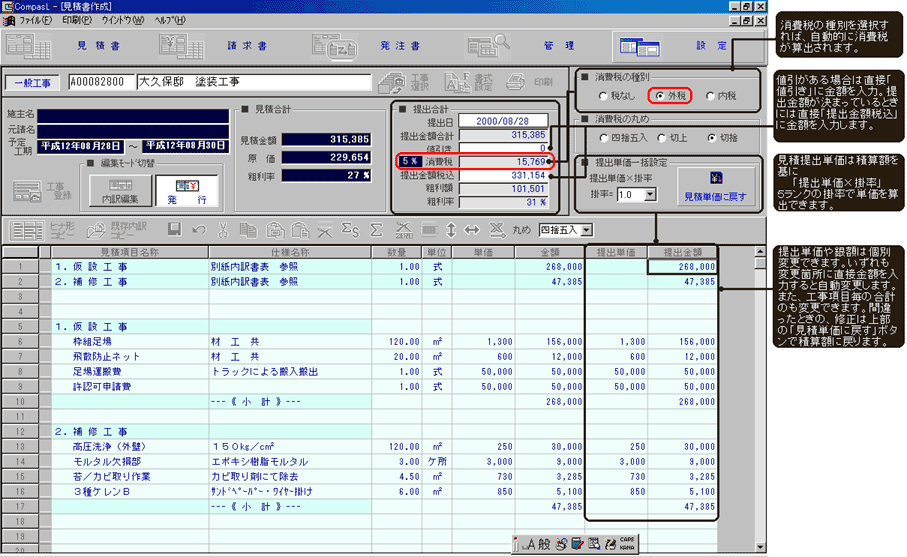The image size is (907, 557).
Task: Switch to 発行 edit mode
Action: click(x=187, y=191)
